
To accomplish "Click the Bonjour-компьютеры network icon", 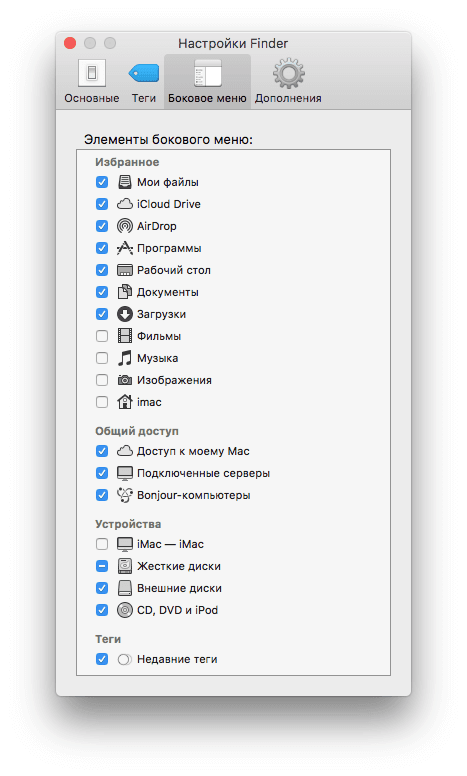I will [125, 495].
